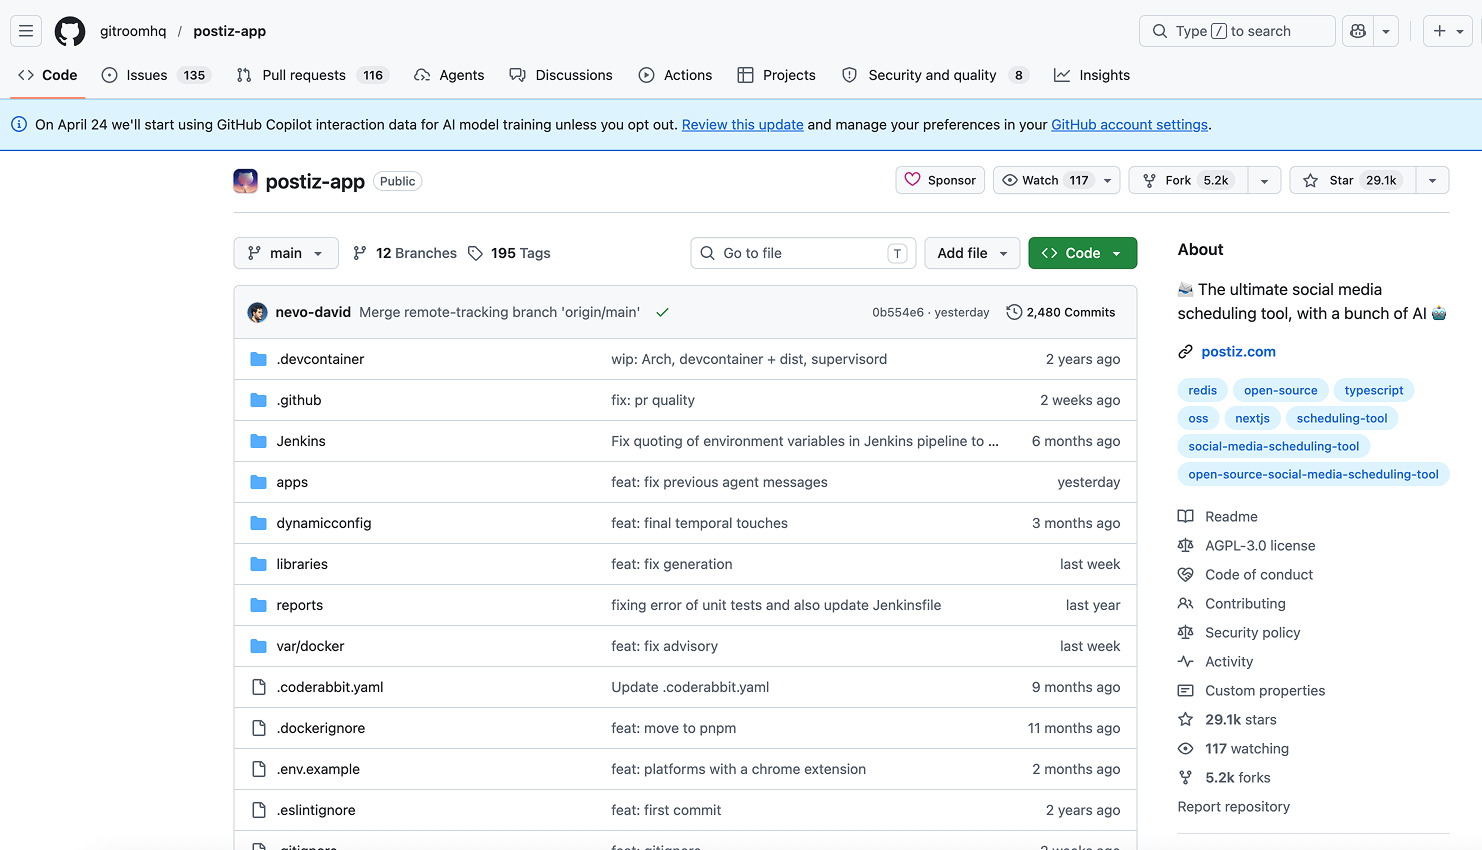The image size is (1482, 850).
Task: Watch the postiz-app repository
Action: (x=1040, y=180)
